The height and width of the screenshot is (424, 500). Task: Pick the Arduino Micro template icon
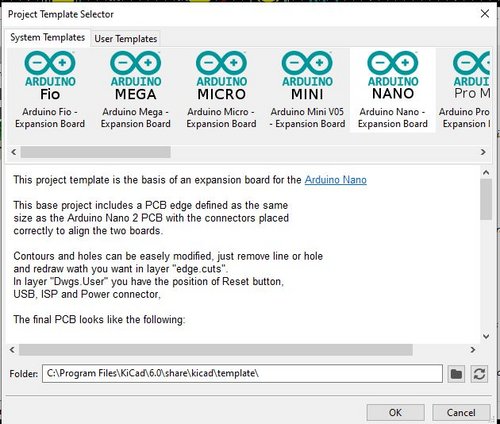click(221, 76)
